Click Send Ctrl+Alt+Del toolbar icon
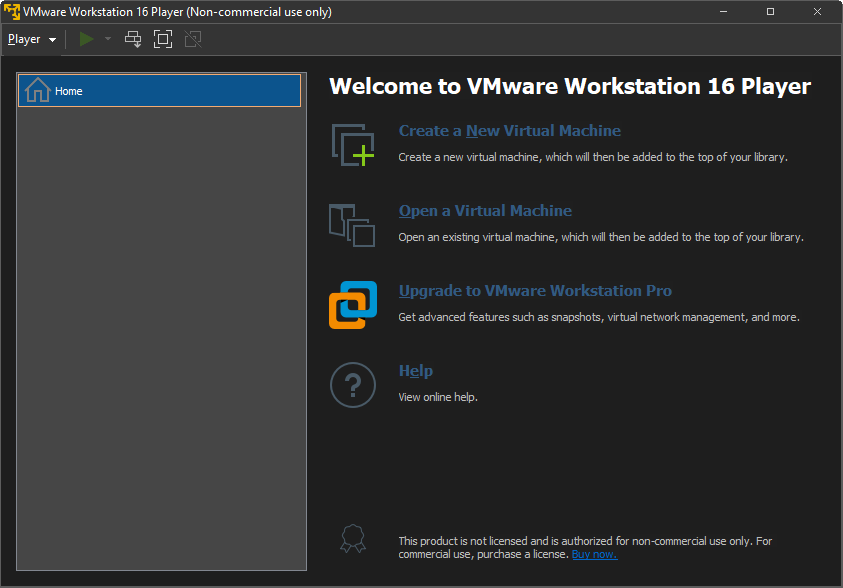The image size is (843, 588). tap(133, 39)
